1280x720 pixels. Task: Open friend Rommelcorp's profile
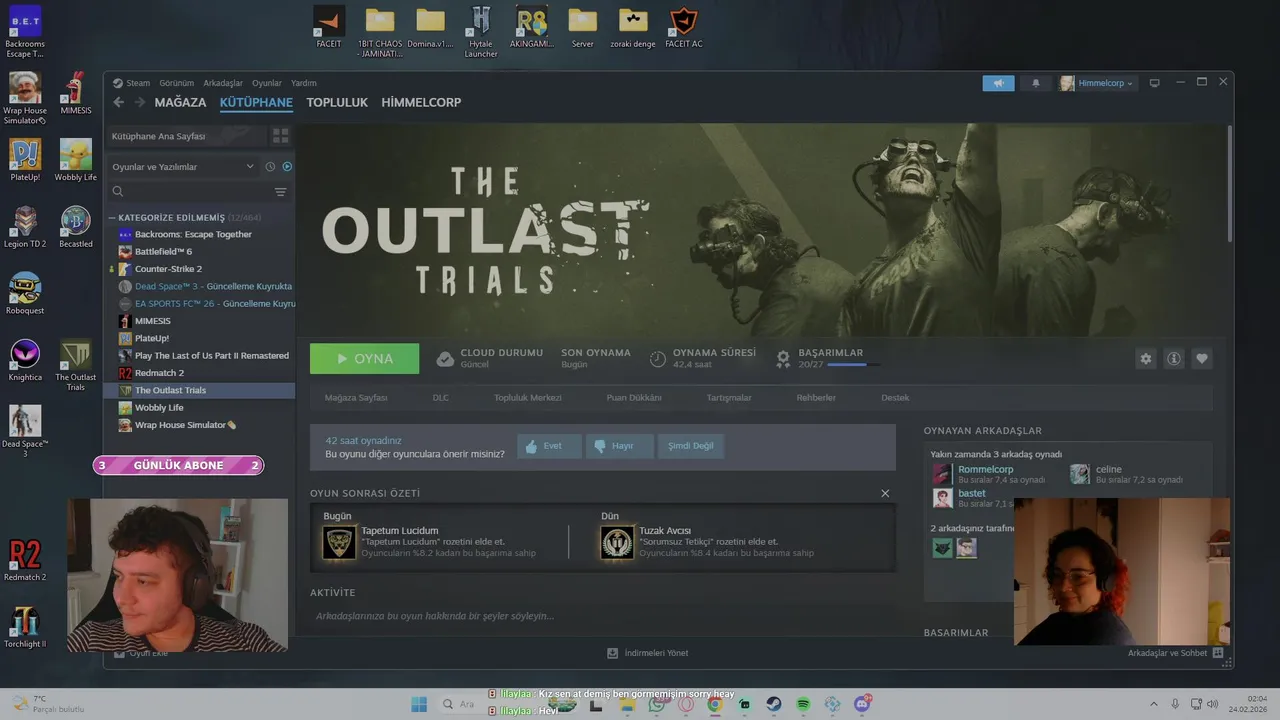(985, 469)
